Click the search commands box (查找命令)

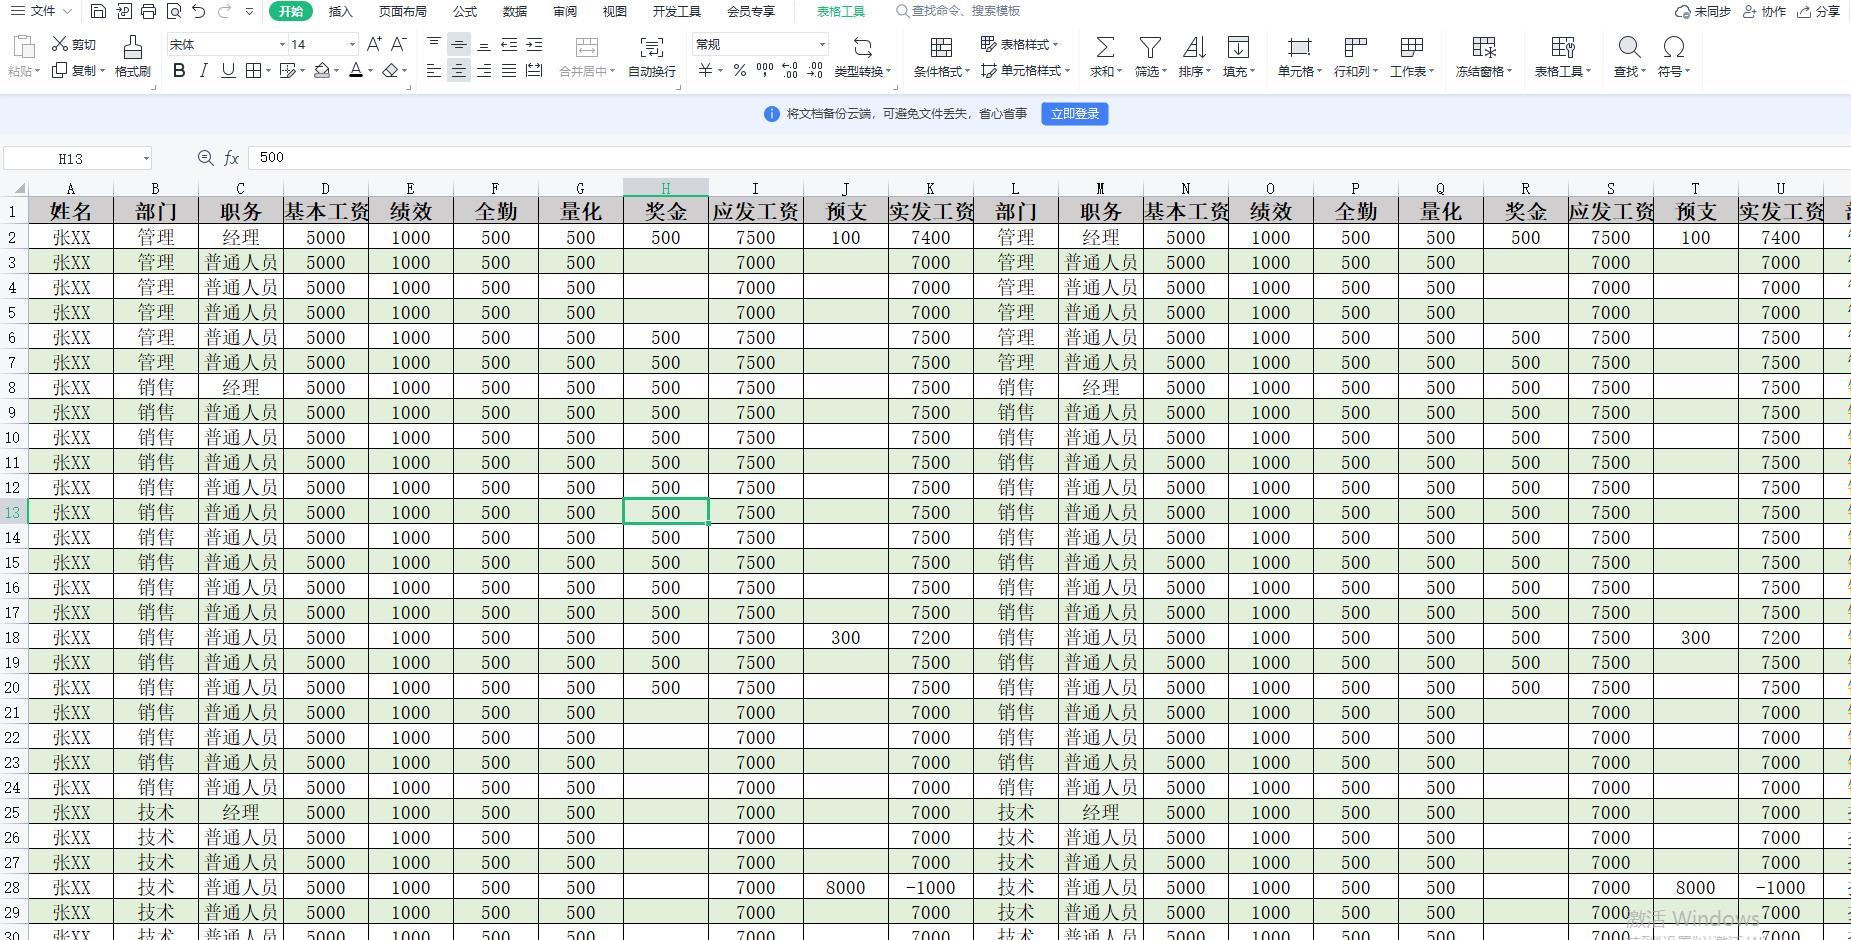[x=958, y=11]
